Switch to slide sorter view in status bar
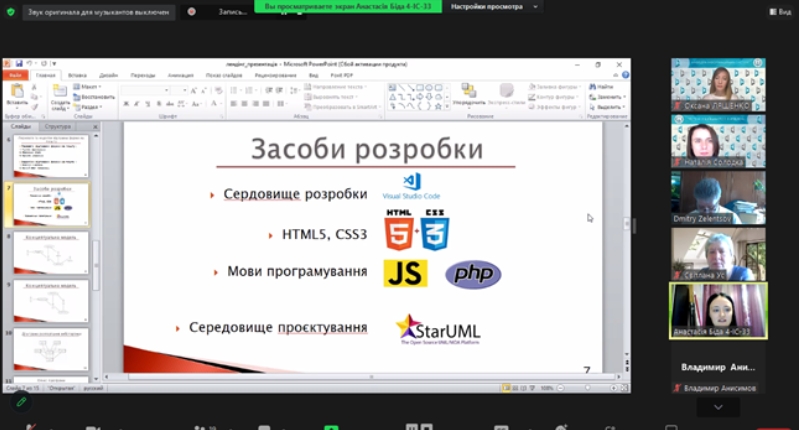 tap(515, 388)
